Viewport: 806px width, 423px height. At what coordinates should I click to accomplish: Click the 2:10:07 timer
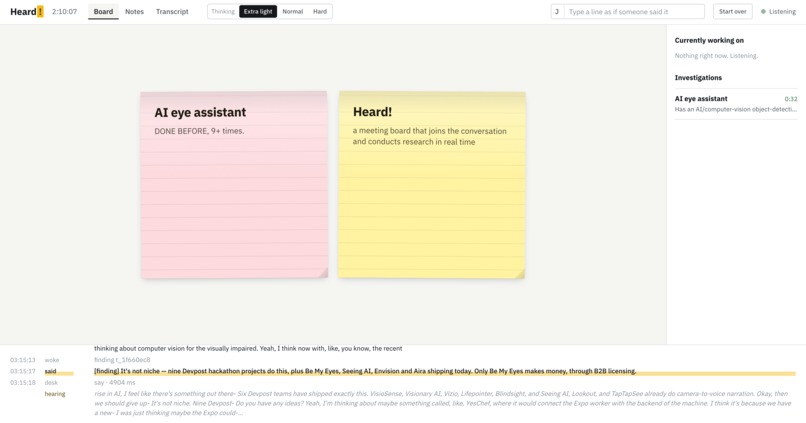(64, 11)
